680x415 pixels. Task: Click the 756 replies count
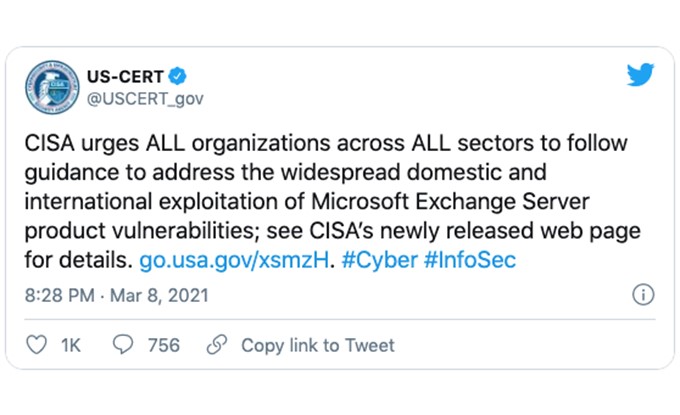point(163,346)
